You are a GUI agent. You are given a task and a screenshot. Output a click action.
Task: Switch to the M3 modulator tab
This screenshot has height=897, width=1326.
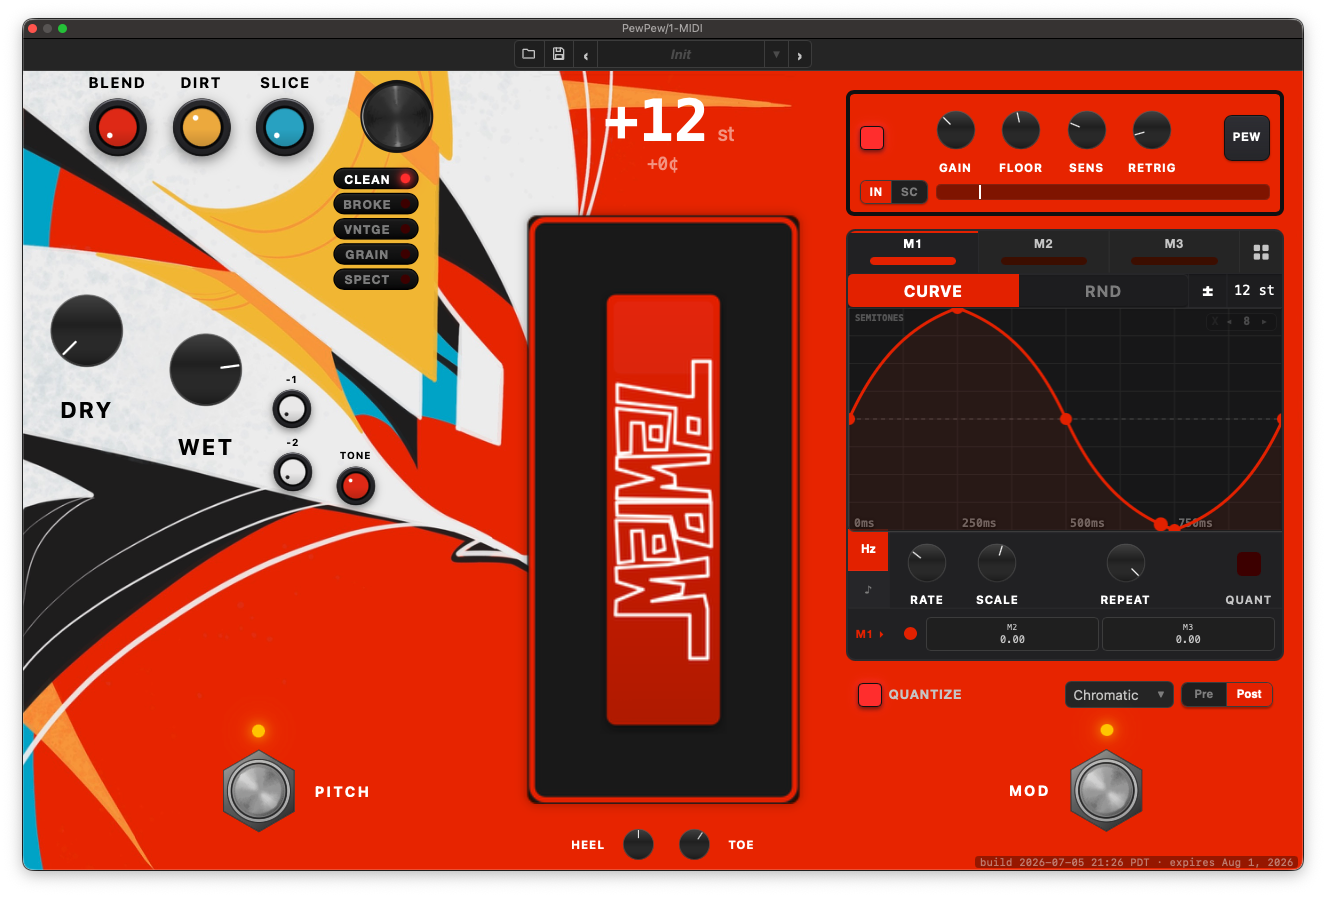1174,251
